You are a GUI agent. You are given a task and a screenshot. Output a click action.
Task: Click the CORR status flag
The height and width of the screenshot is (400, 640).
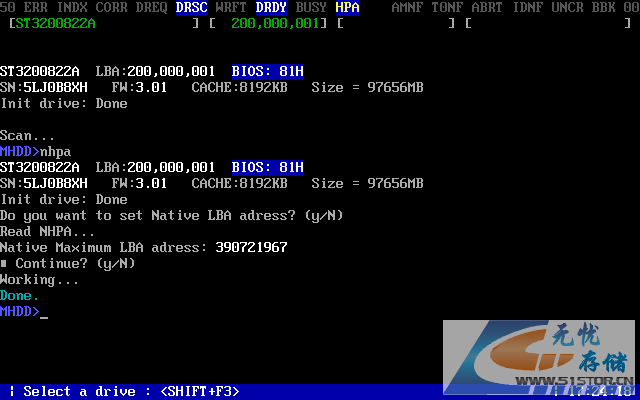click(111, 7)
